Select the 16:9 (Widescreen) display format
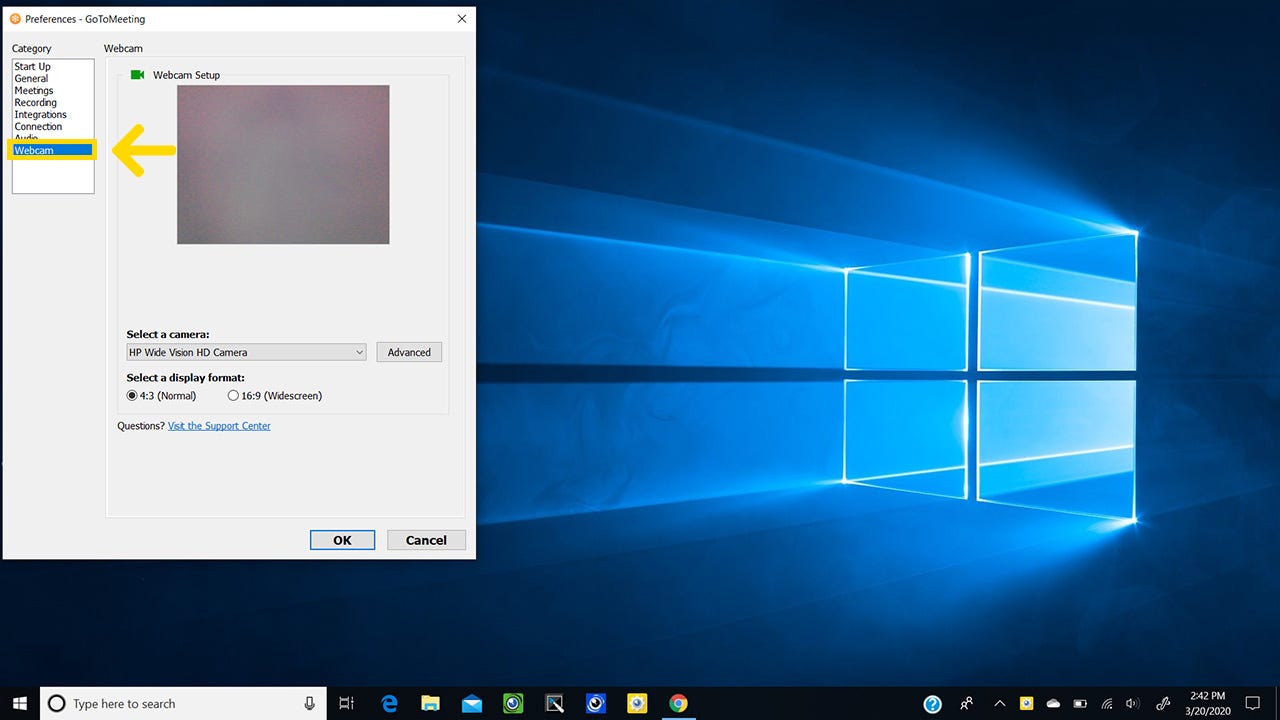 tap(234, 396)
